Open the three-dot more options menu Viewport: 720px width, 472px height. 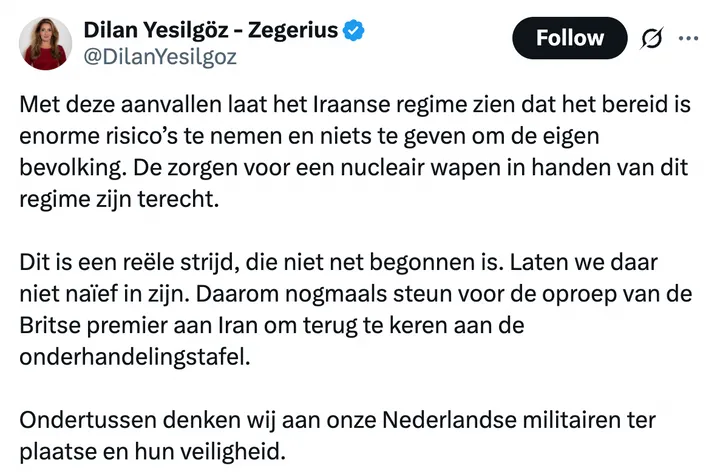[x=689, y=40]
